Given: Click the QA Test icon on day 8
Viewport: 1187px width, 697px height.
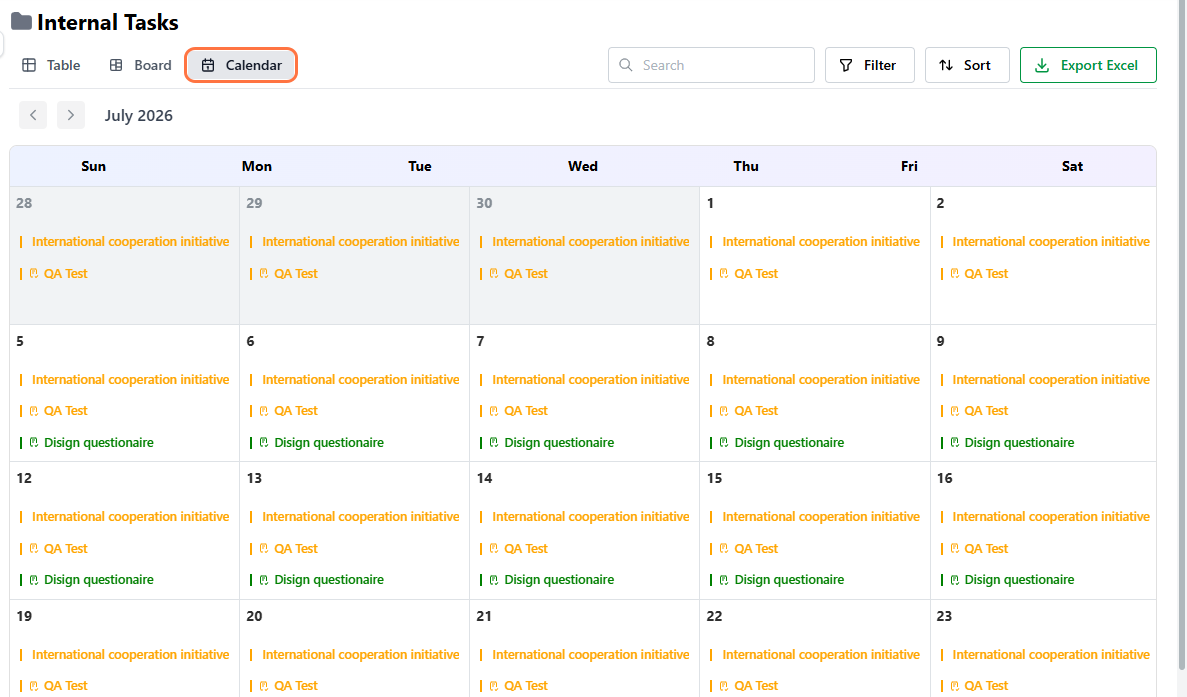Looking at the screenshot, I should [724, 411].
